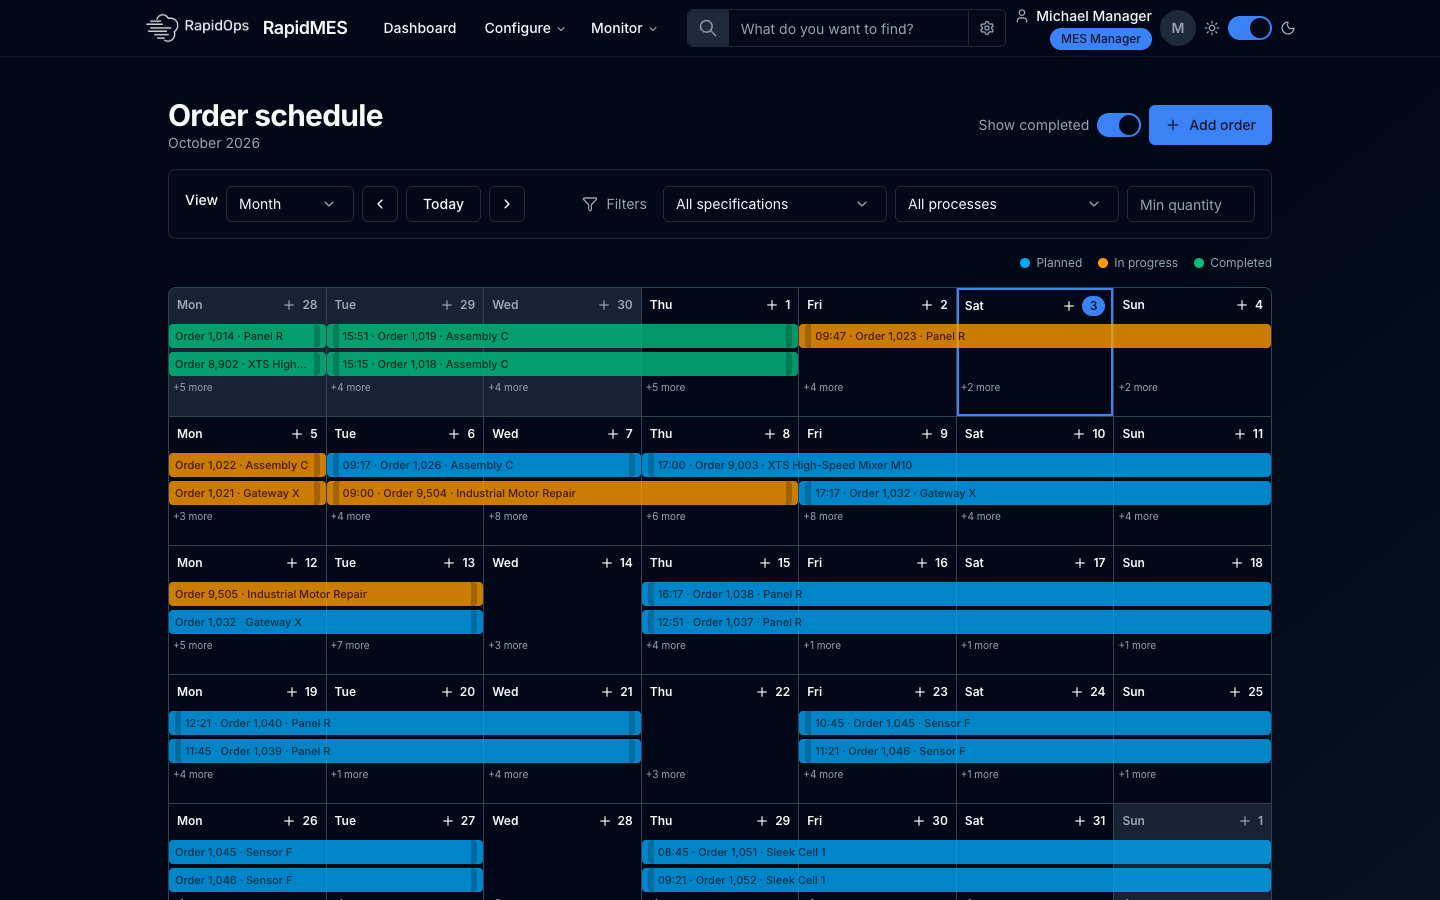The image size is (1440, 900).
Task: Click the Today button
Action: [443, 204]
